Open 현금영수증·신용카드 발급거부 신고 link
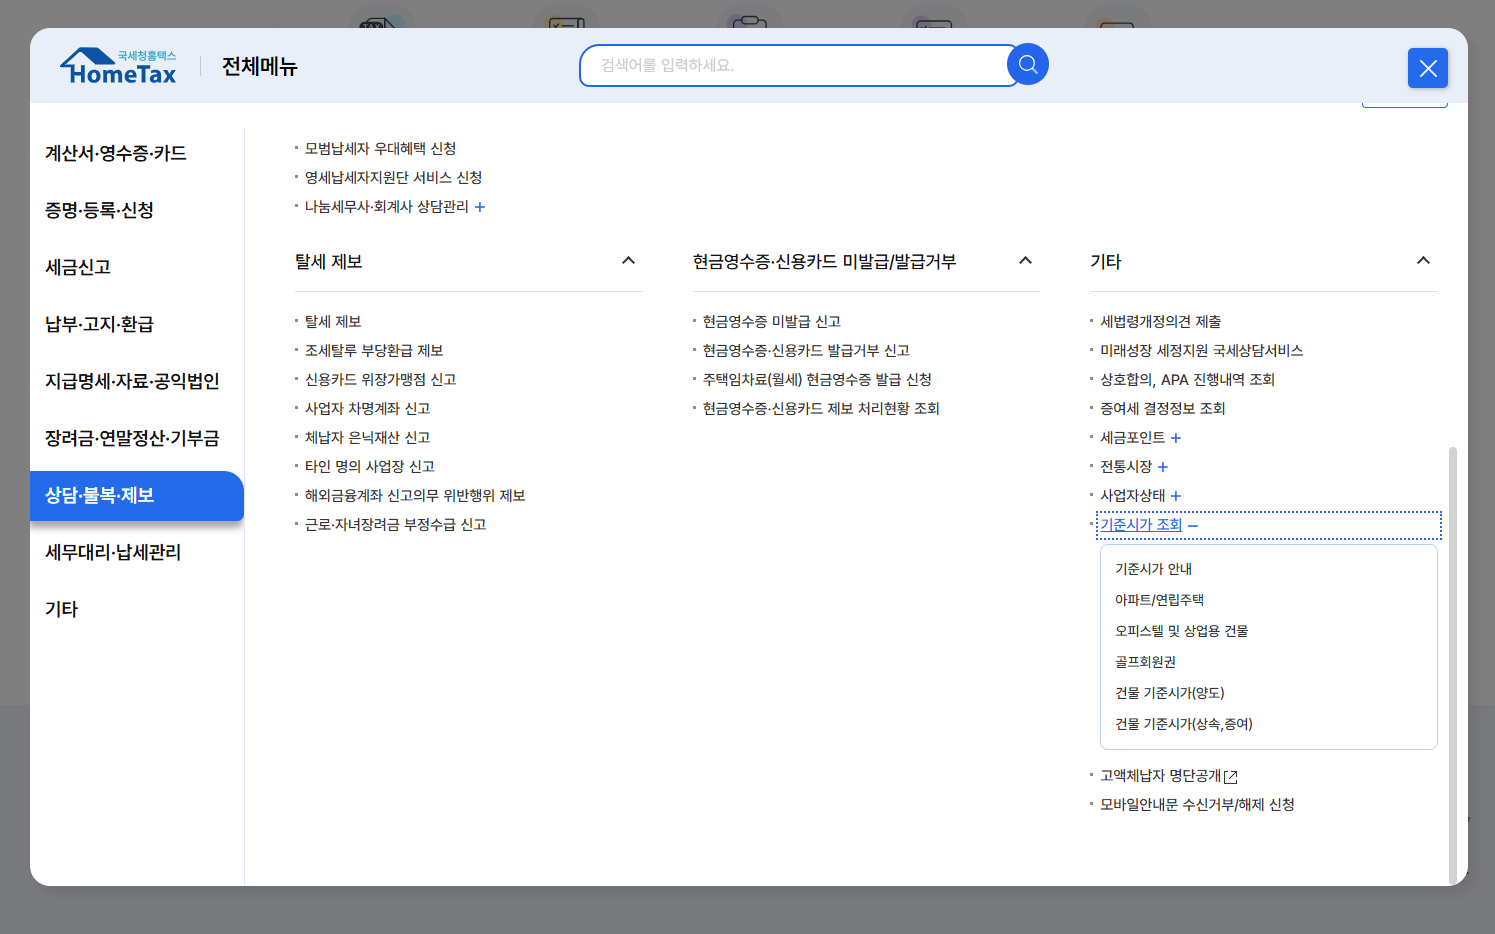This screenshot has height=934, width=1495. pyautogui.click(x=806, y=351)
